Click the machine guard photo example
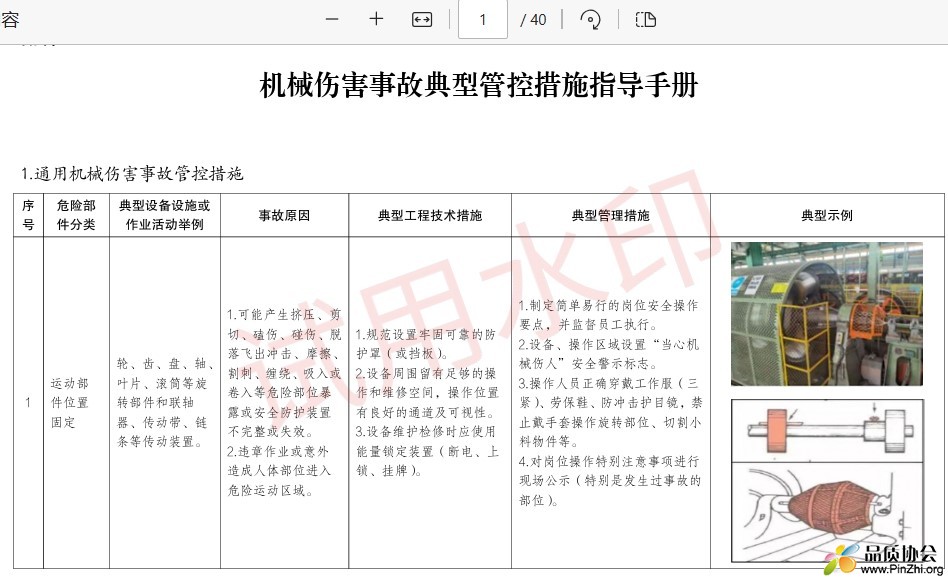This screenshot has height=581, width=948. (x=826, y=314)
